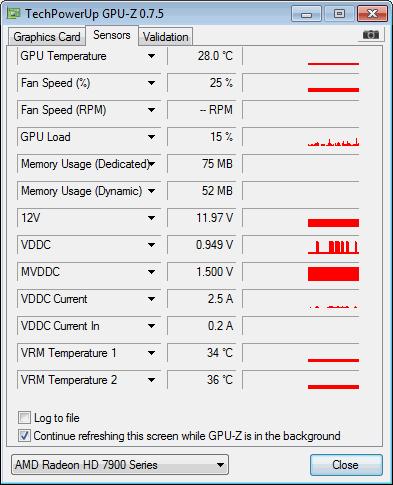Maximize the GPU-Z window

click(x=339, y=14)
